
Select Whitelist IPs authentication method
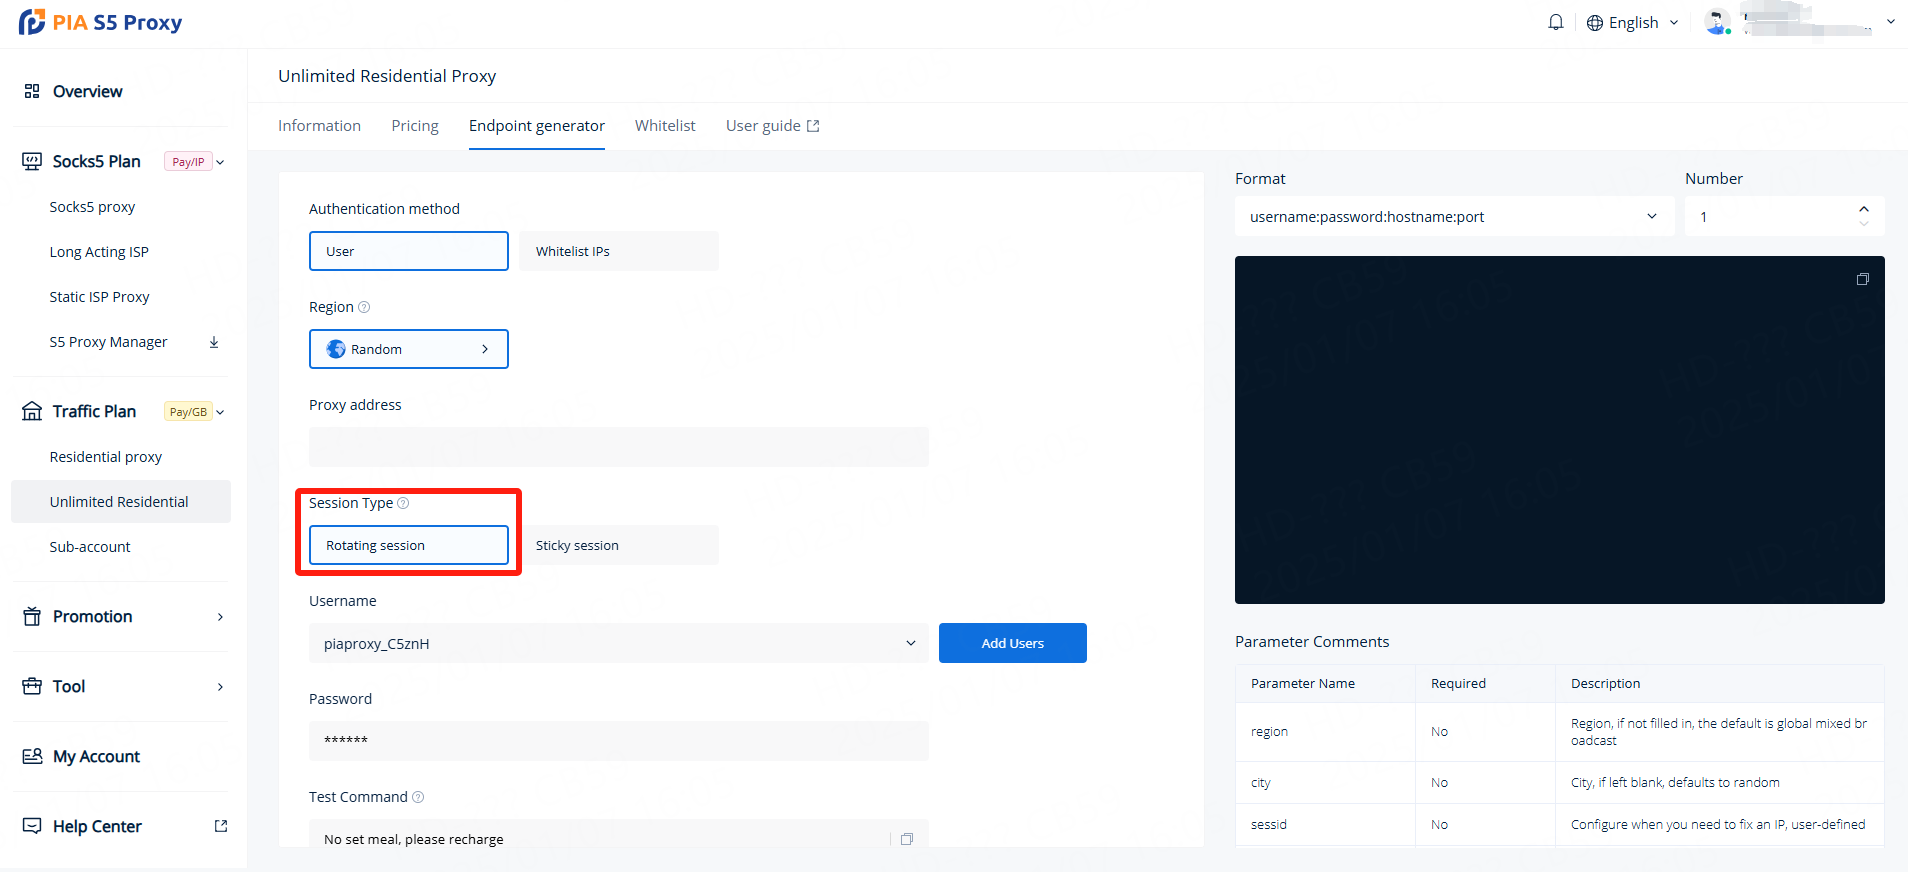pyautogui.click(x=618, y=251)
